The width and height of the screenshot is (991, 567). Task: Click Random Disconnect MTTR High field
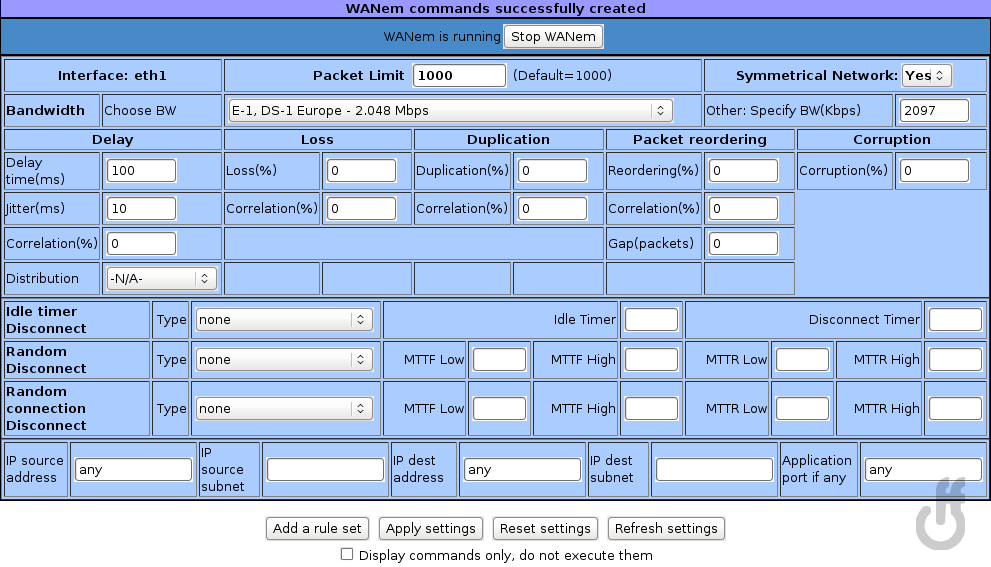[x=955, y=360]
